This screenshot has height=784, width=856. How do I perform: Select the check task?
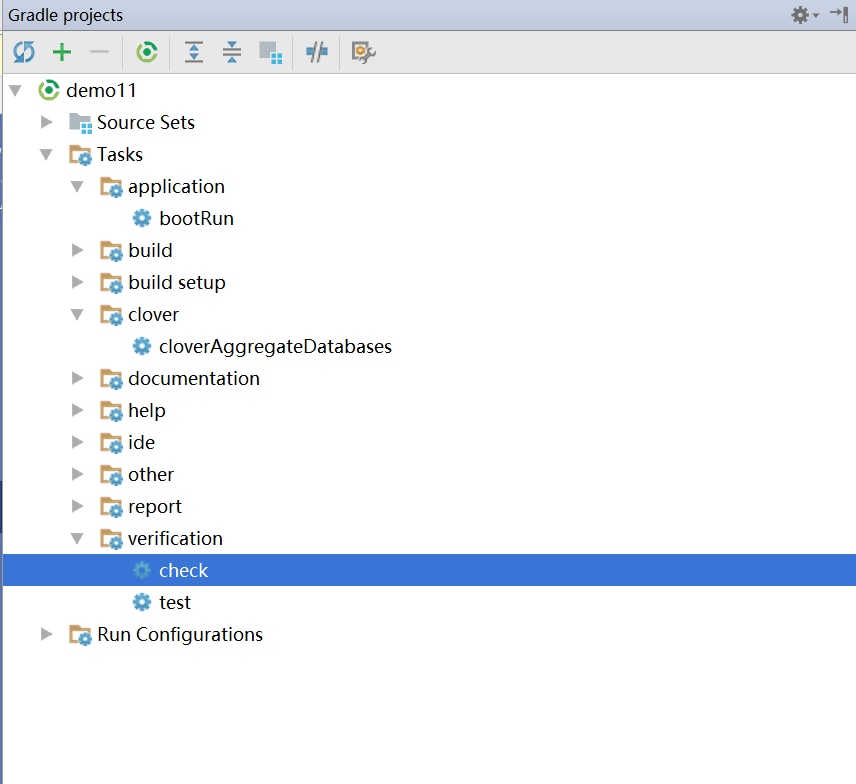point(429,570)
